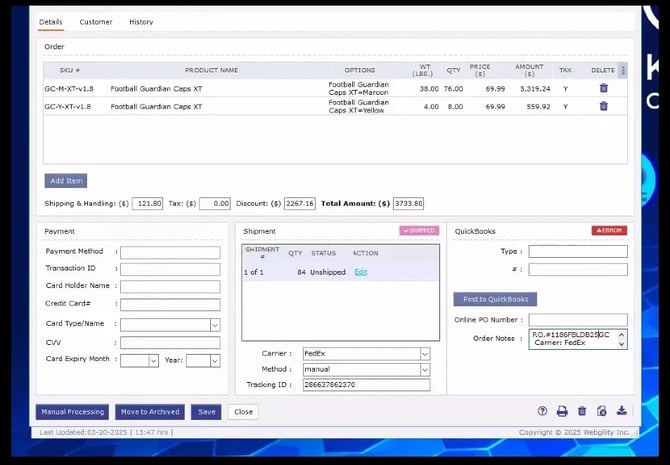Click the trash icon in the bottom toolbar

582,411
